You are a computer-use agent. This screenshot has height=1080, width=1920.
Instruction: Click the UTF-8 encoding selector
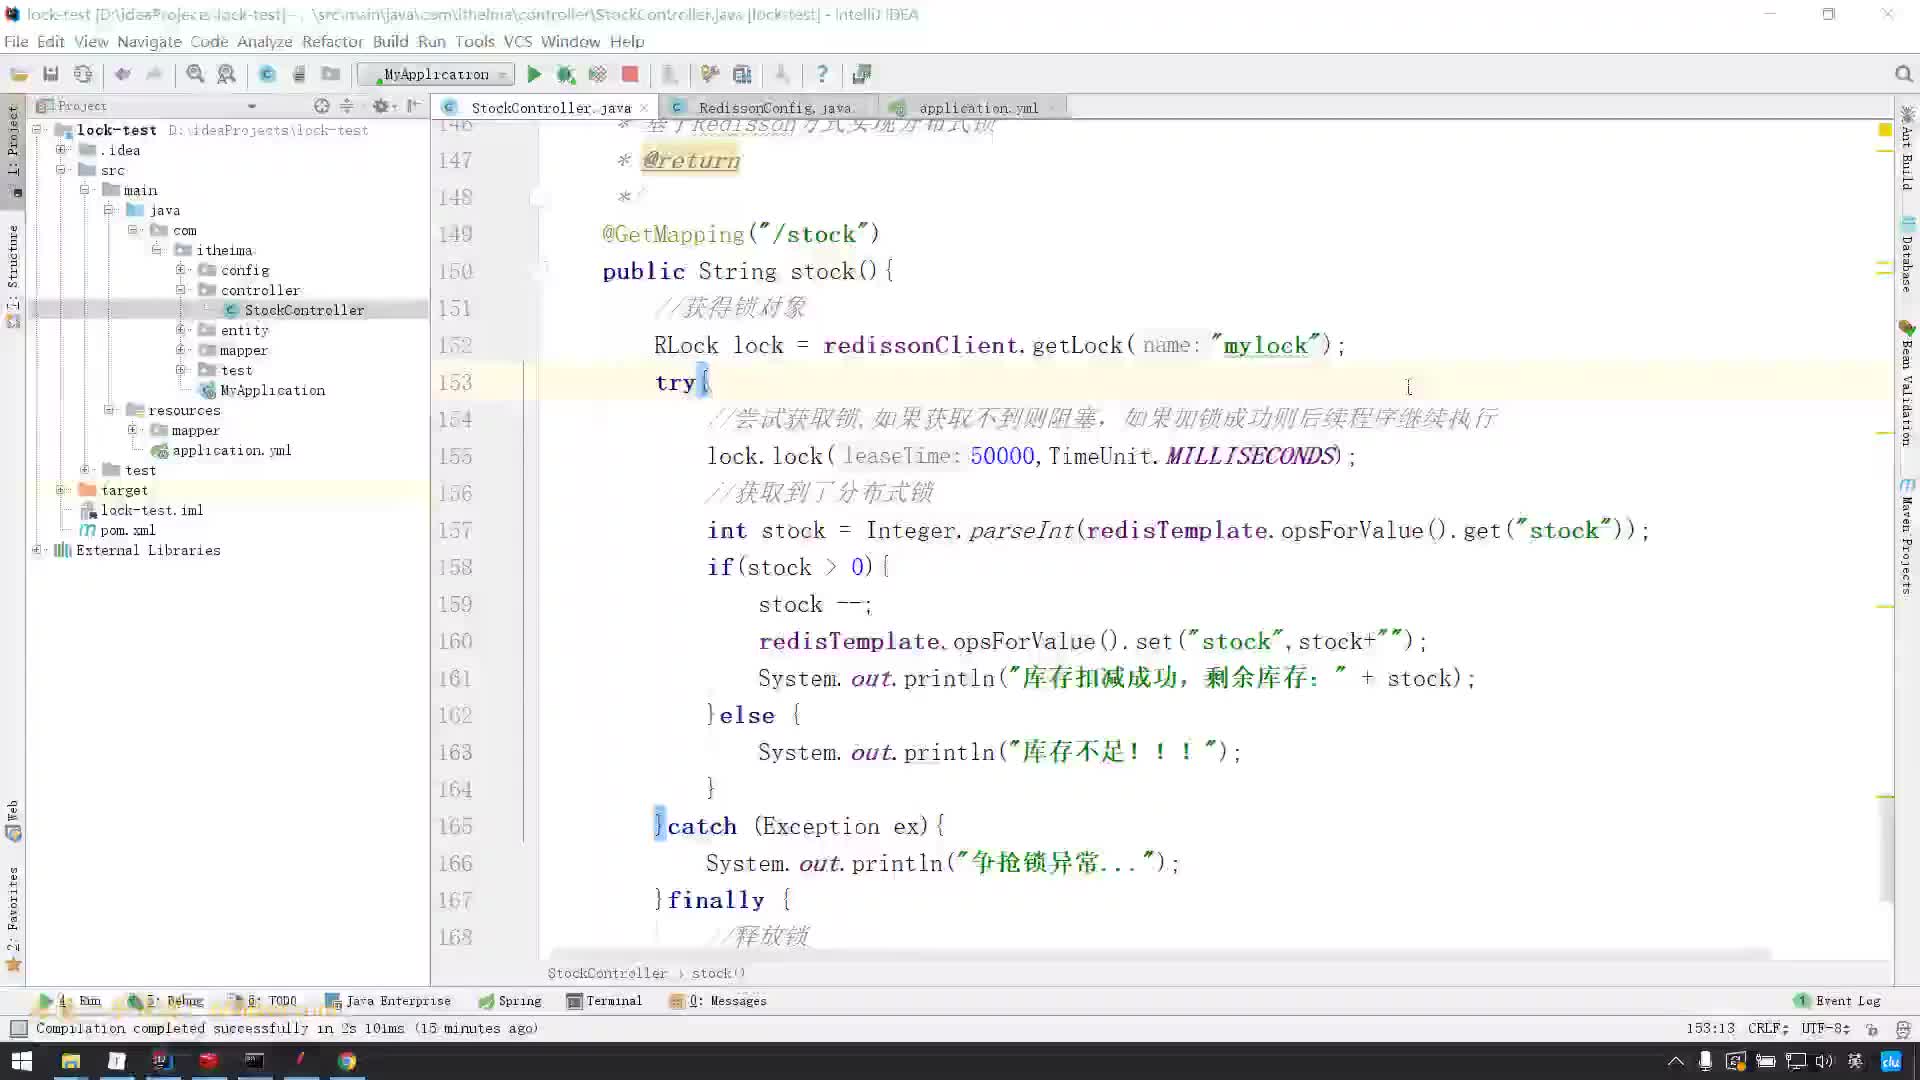click(1826, 1028)
